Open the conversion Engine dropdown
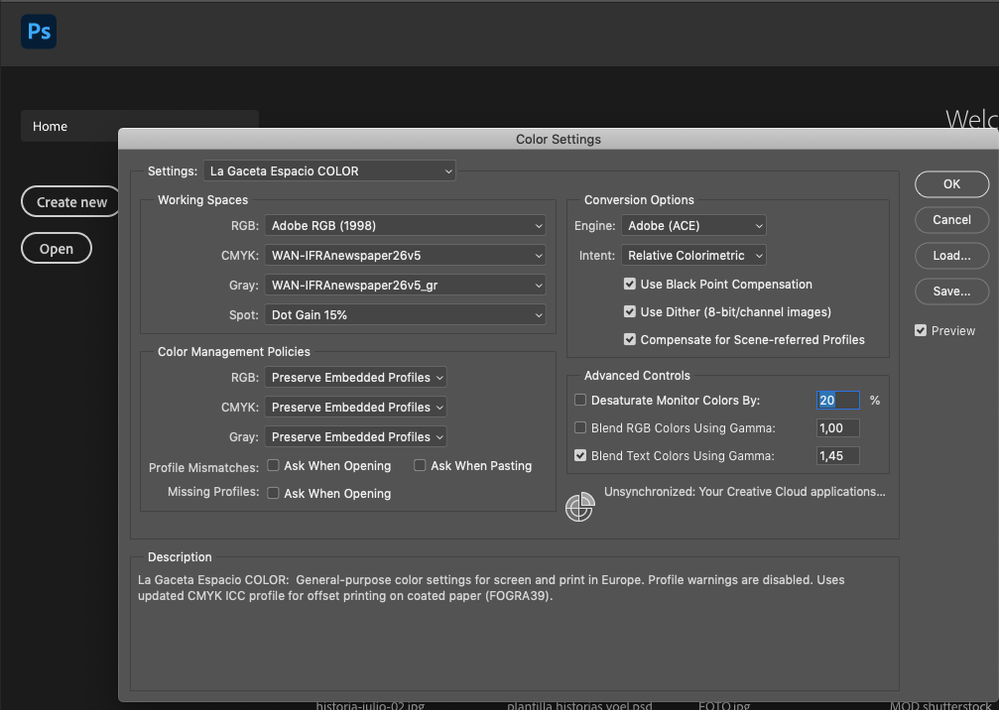999x710 pixels. tap(694, 226)
